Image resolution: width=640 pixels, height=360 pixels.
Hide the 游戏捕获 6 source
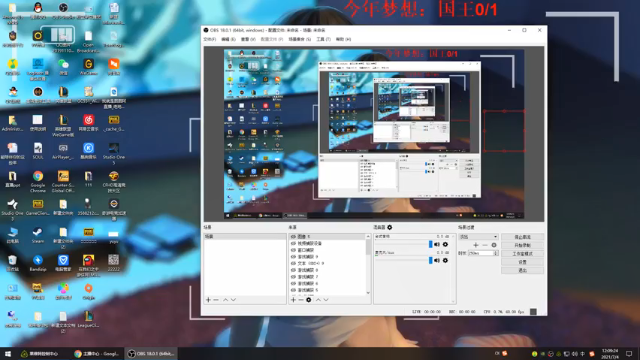pos(293,283)
